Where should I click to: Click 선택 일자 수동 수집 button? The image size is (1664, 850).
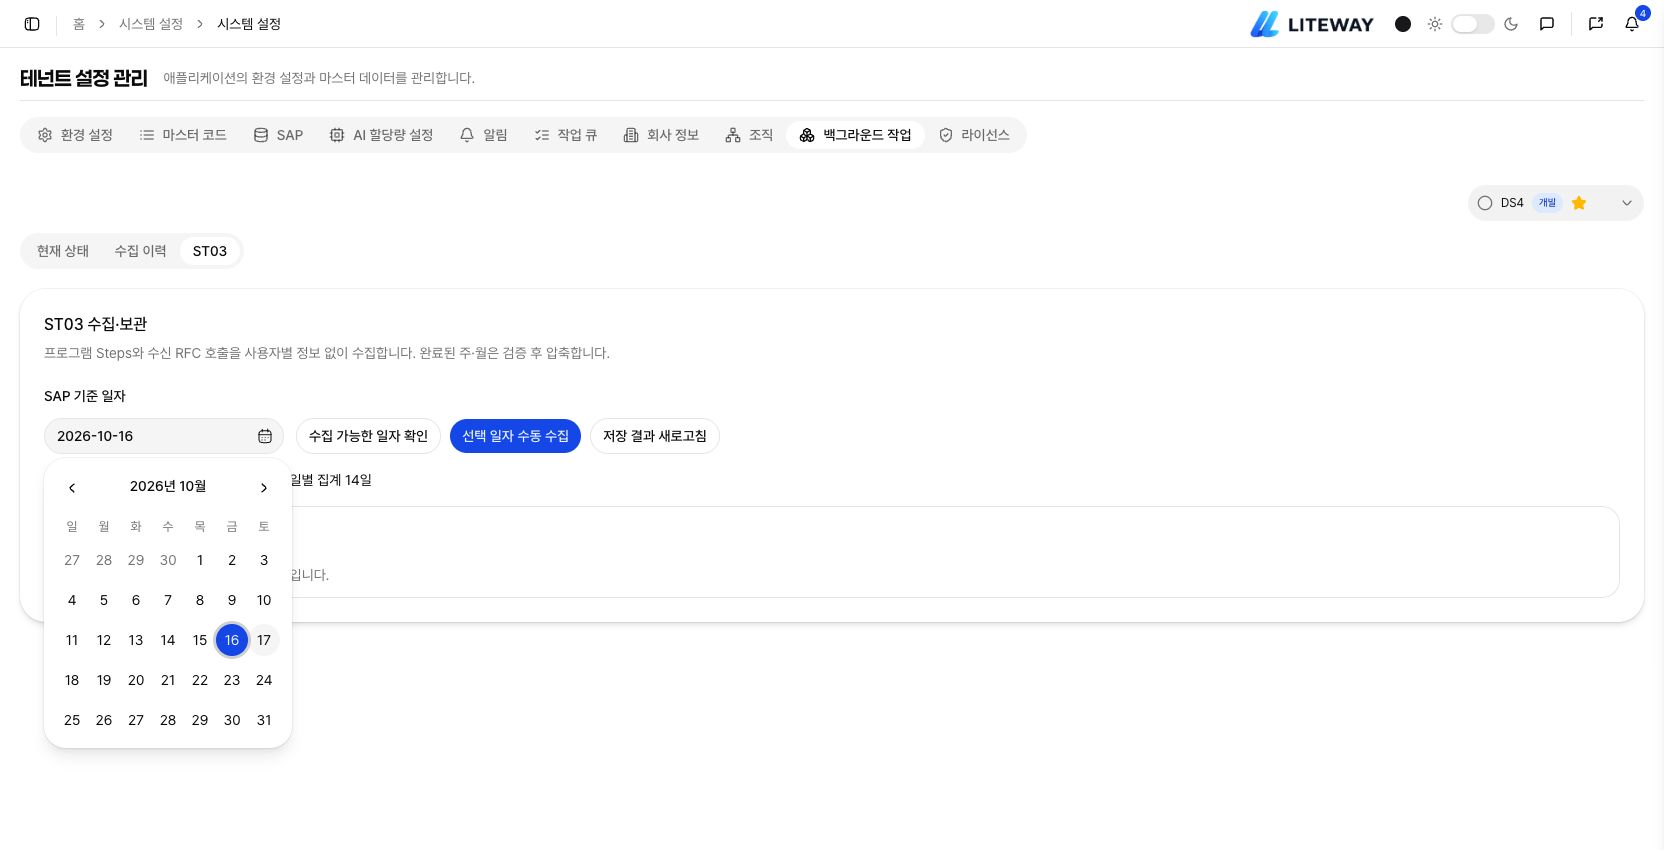click(515, 436)
